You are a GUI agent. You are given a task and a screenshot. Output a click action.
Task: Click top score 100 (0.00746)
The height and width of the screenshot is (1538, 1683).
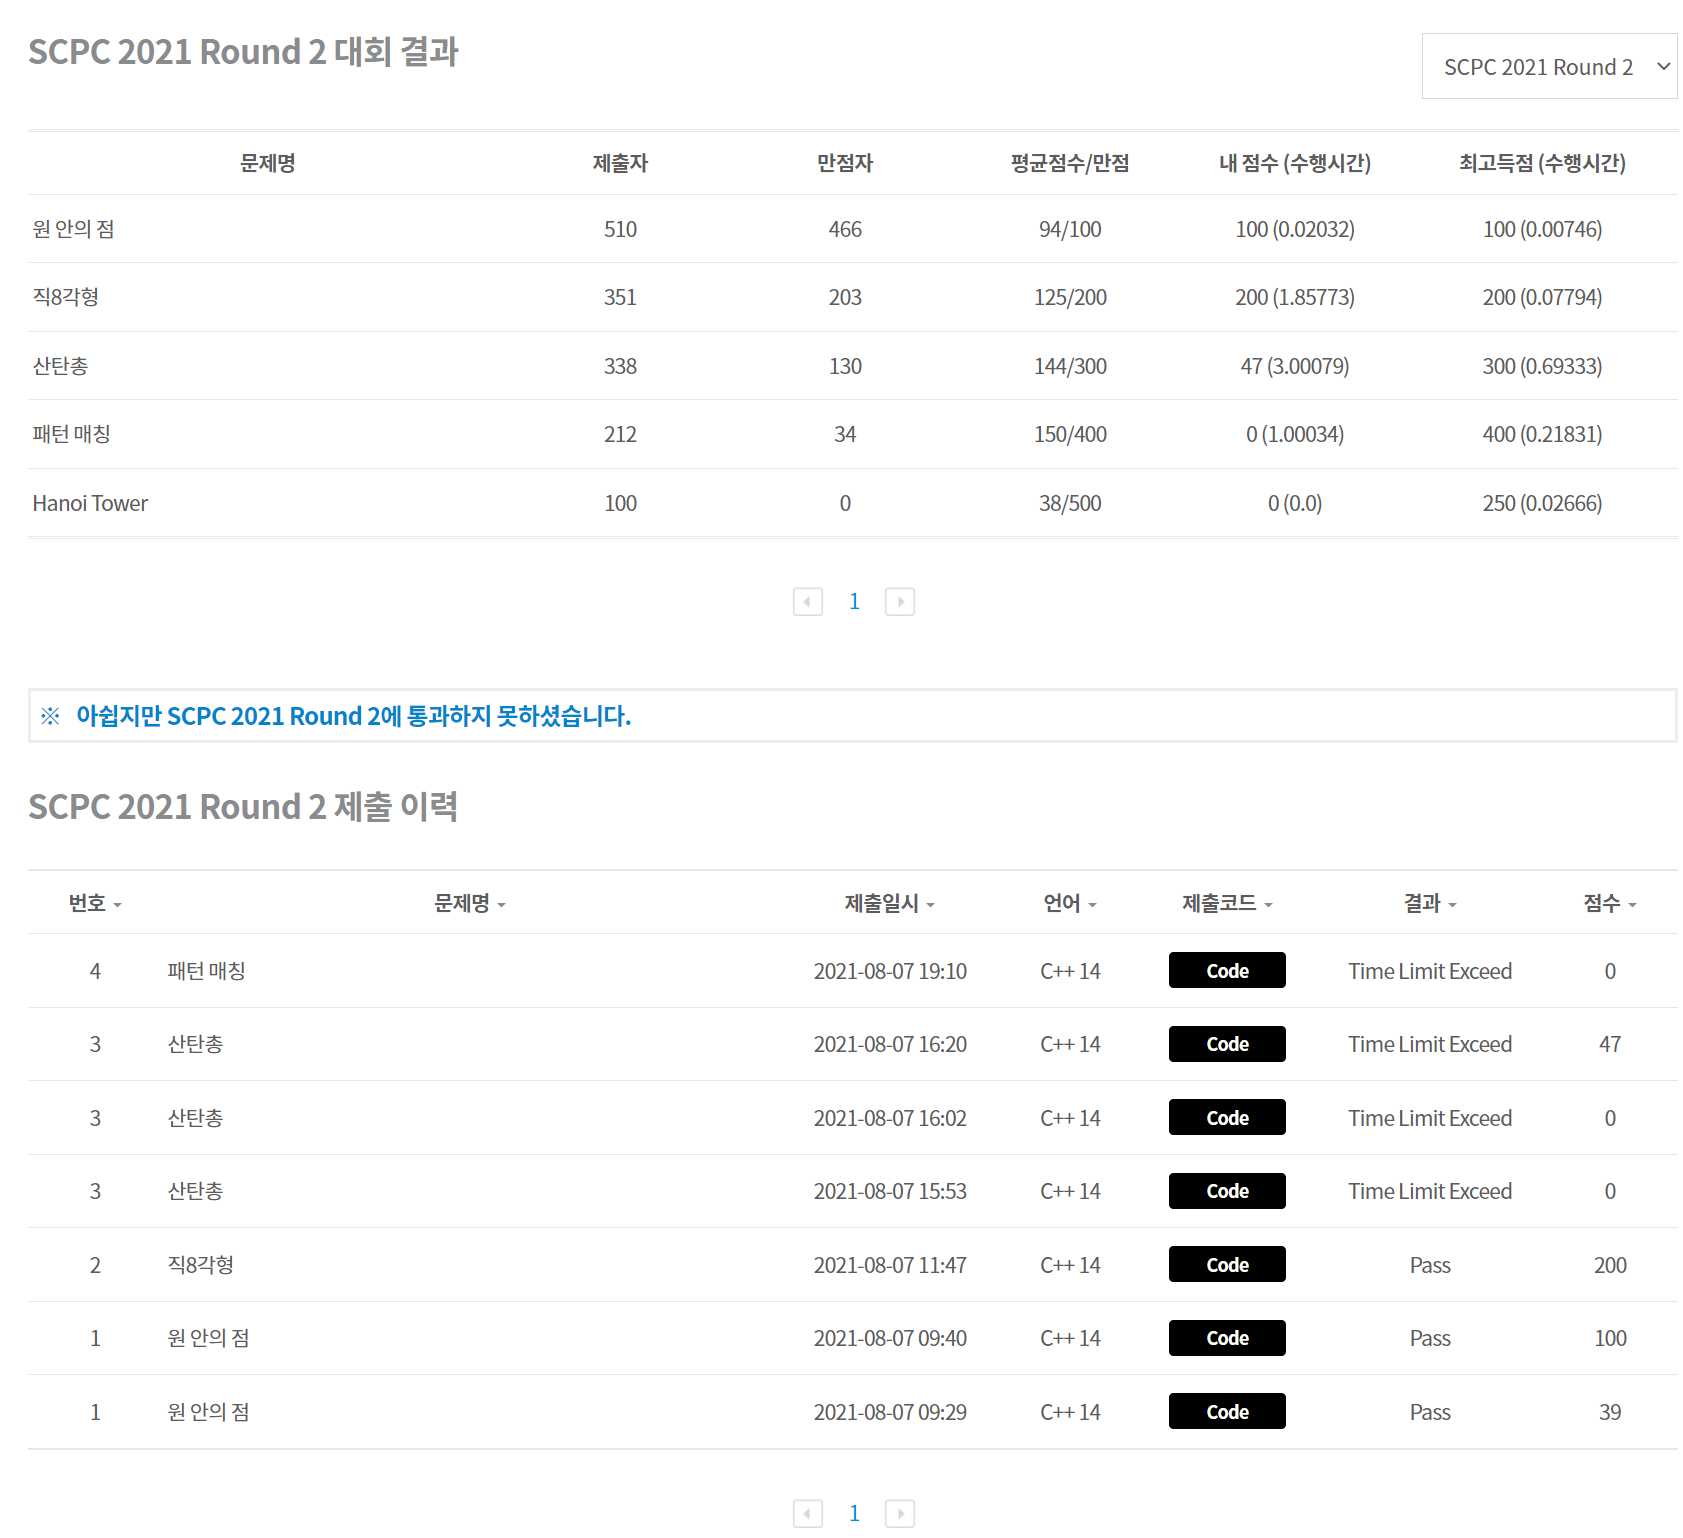1542,229
